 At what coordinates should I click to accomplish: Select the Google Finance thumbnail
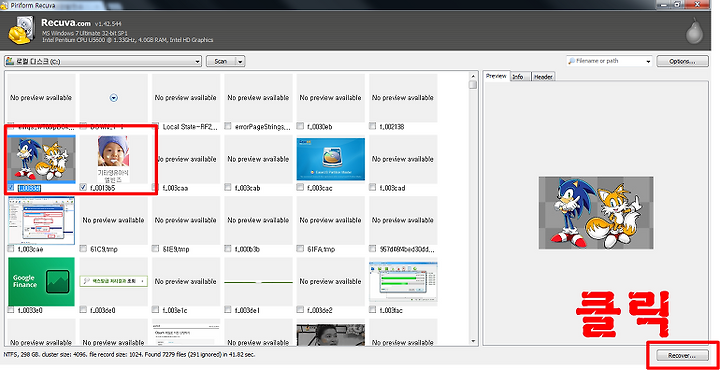click(41, 281)
